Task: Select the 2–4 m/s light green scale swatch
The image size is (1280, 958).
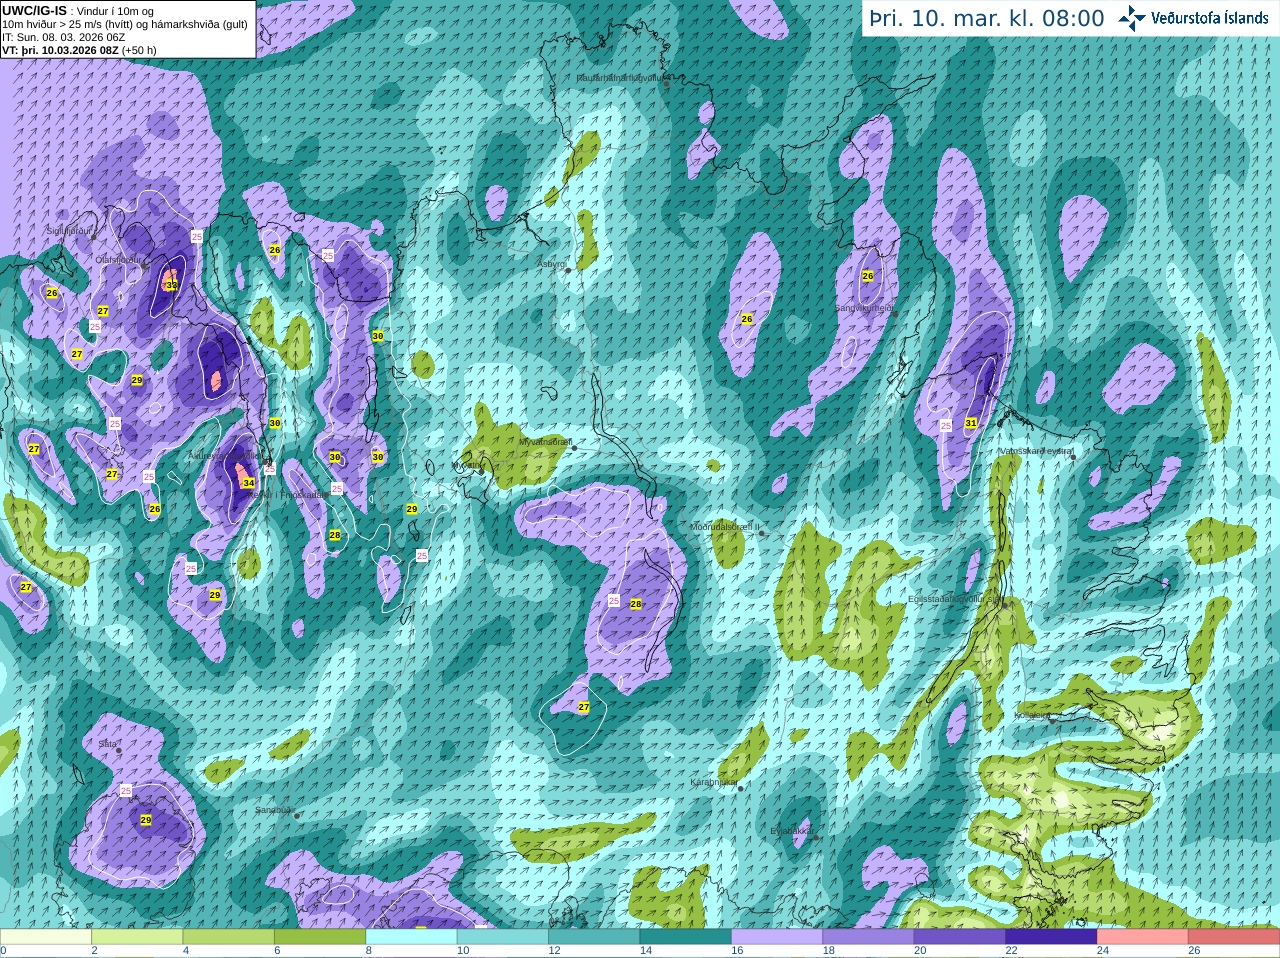Action: tap(137, 937)
